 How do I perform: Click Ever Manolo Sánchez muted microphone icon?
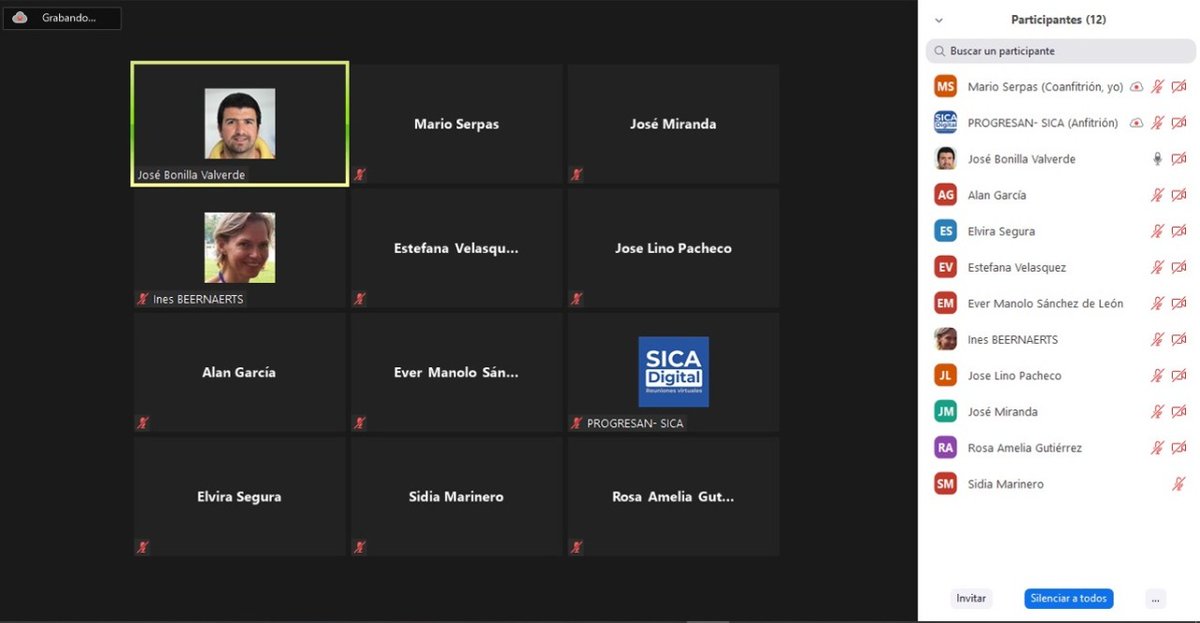1158,303
